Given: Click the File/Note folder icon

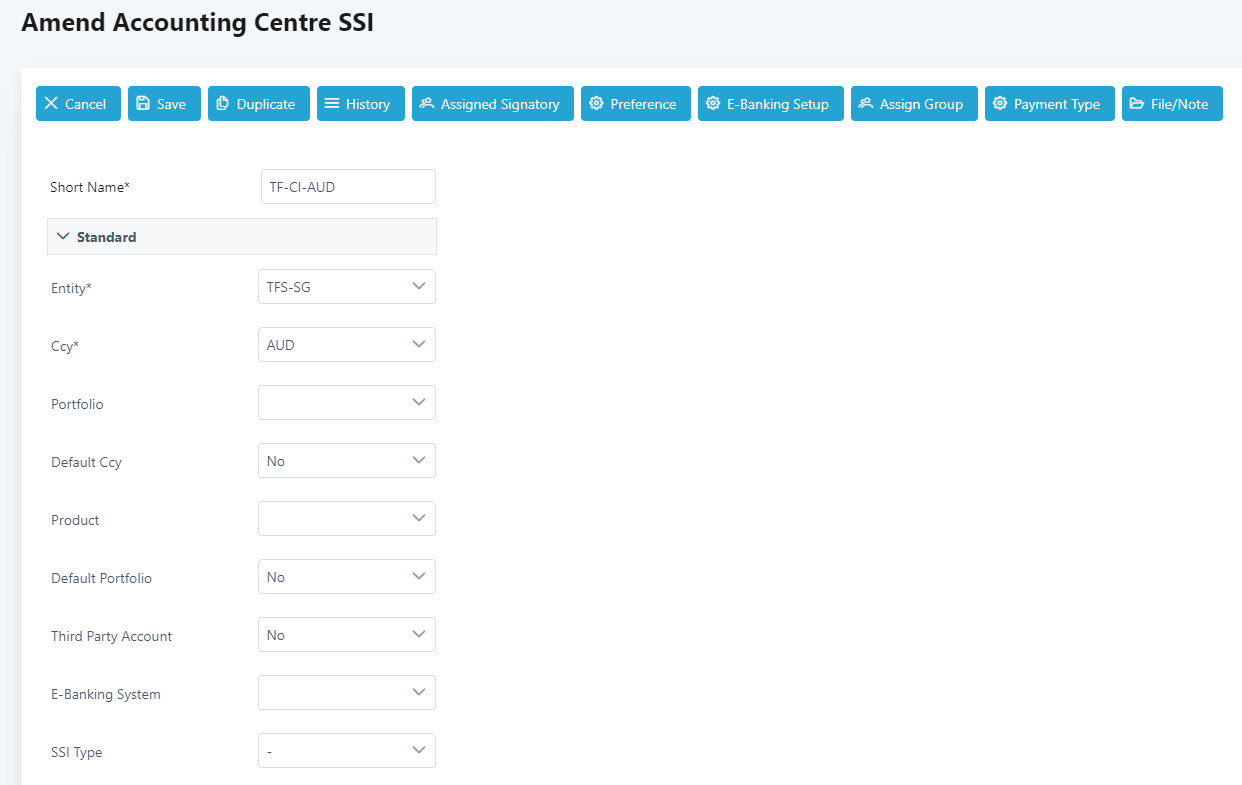Looking at the screenshot, I should (1137, 104).
